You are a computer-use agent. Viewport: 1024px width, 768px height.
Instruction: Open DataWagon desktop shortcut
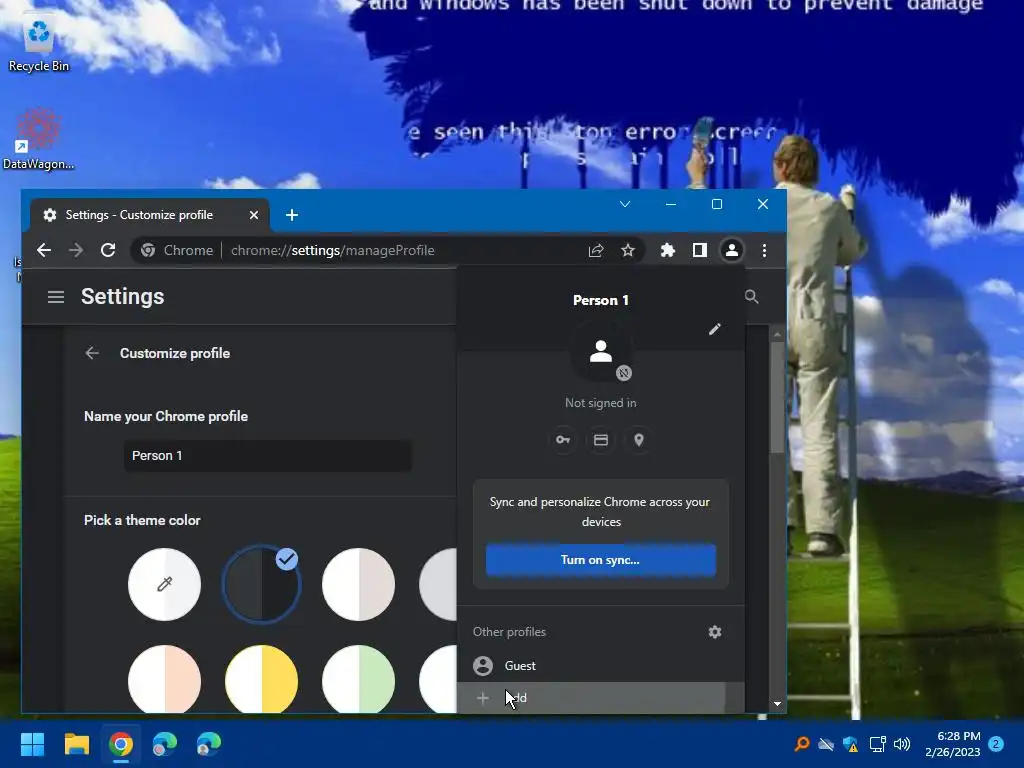tap(39, 139)
